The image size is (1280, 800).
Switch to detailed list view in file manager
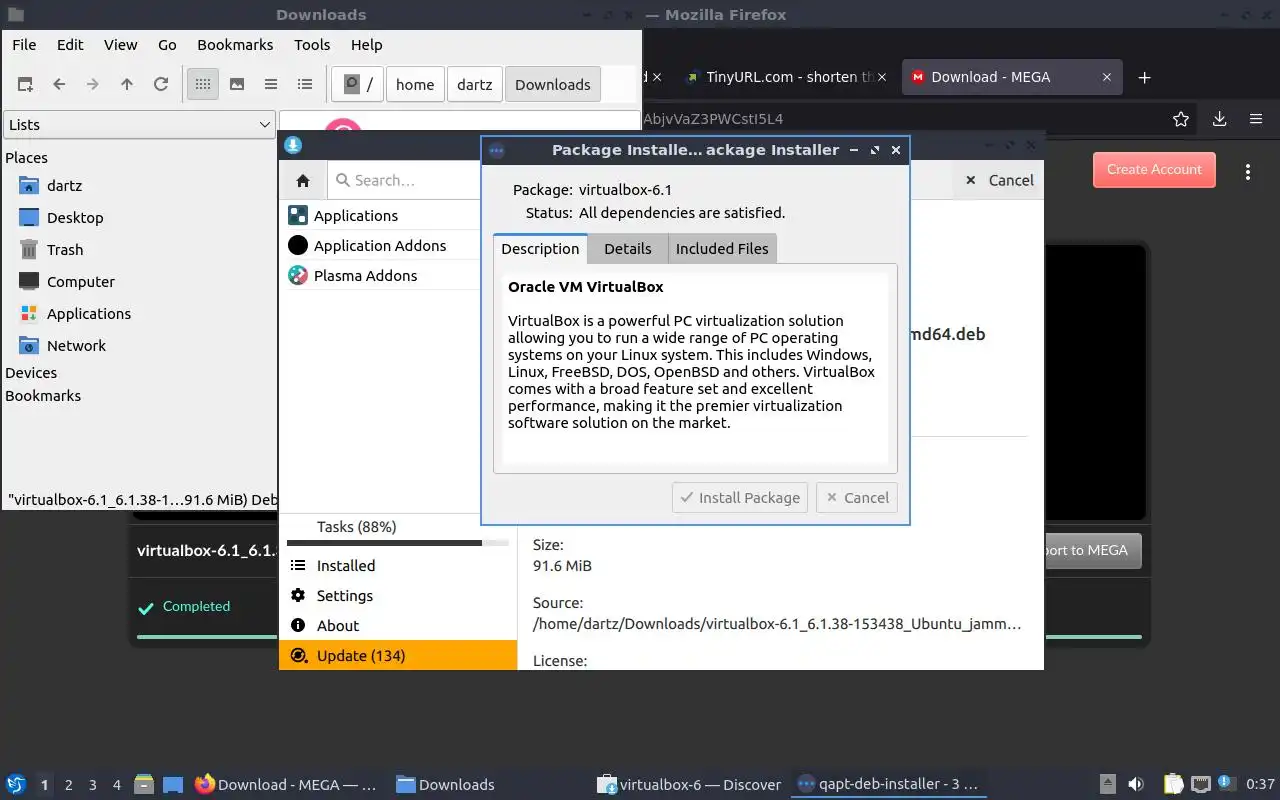coord(305,85)
